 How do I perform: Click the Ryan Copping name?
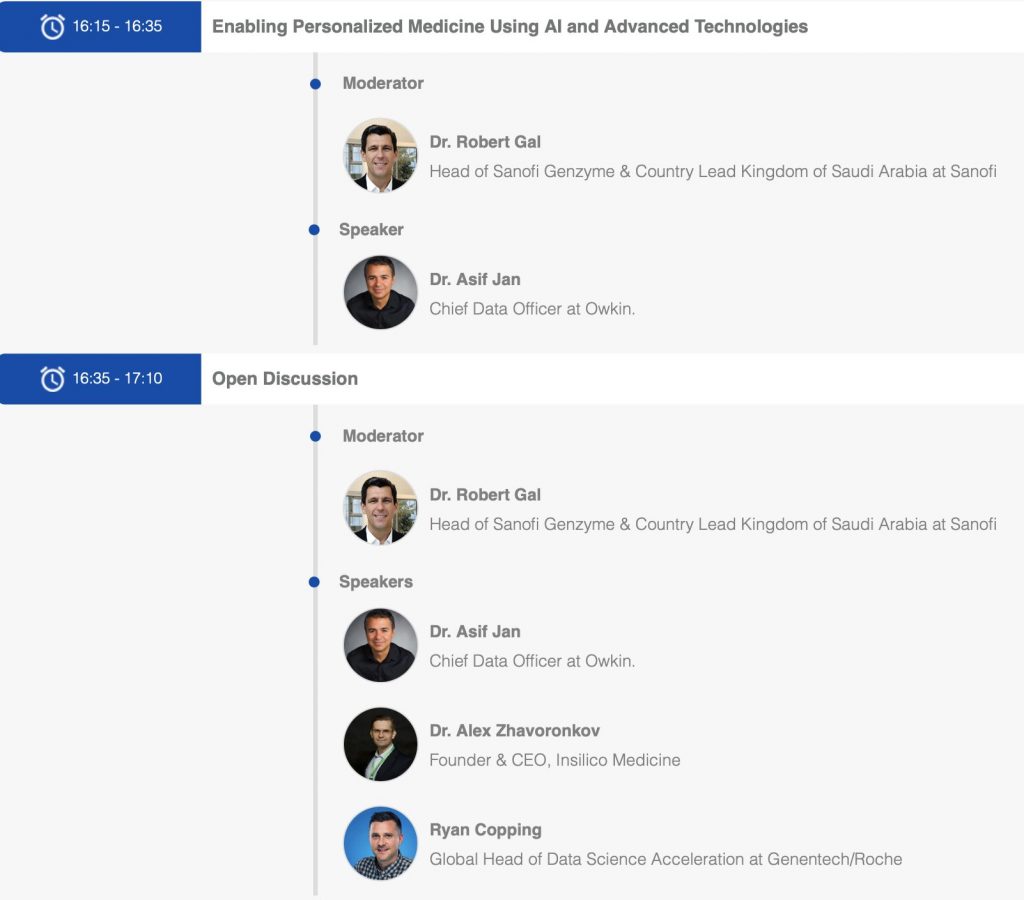pyautogui.click(x=485, y=829)
